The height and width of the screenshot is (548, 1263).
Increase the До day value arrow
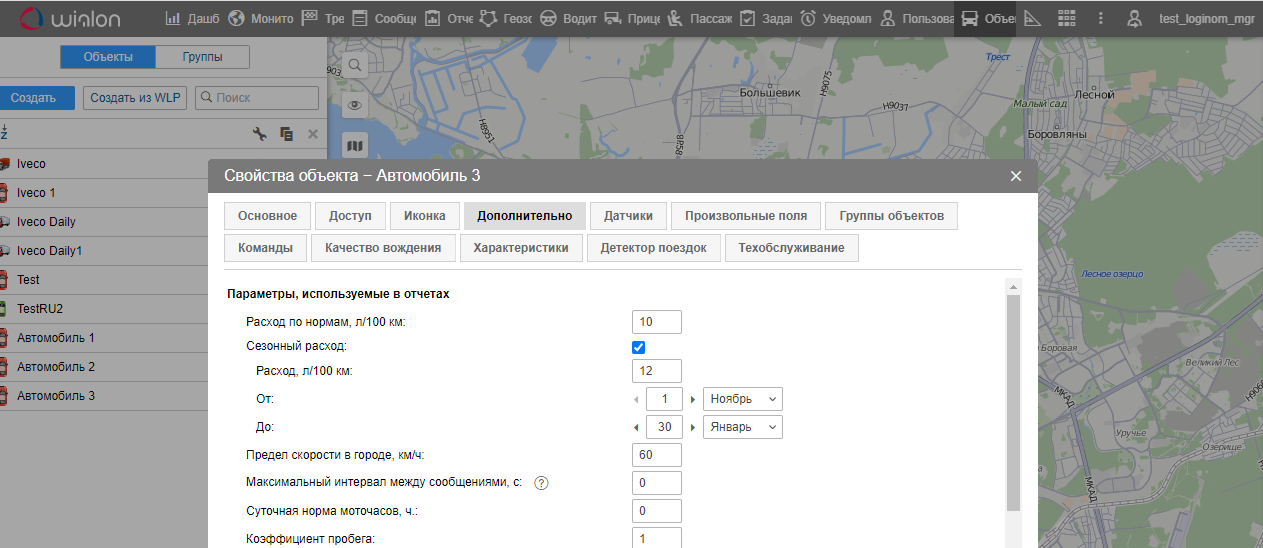(693, 427)
